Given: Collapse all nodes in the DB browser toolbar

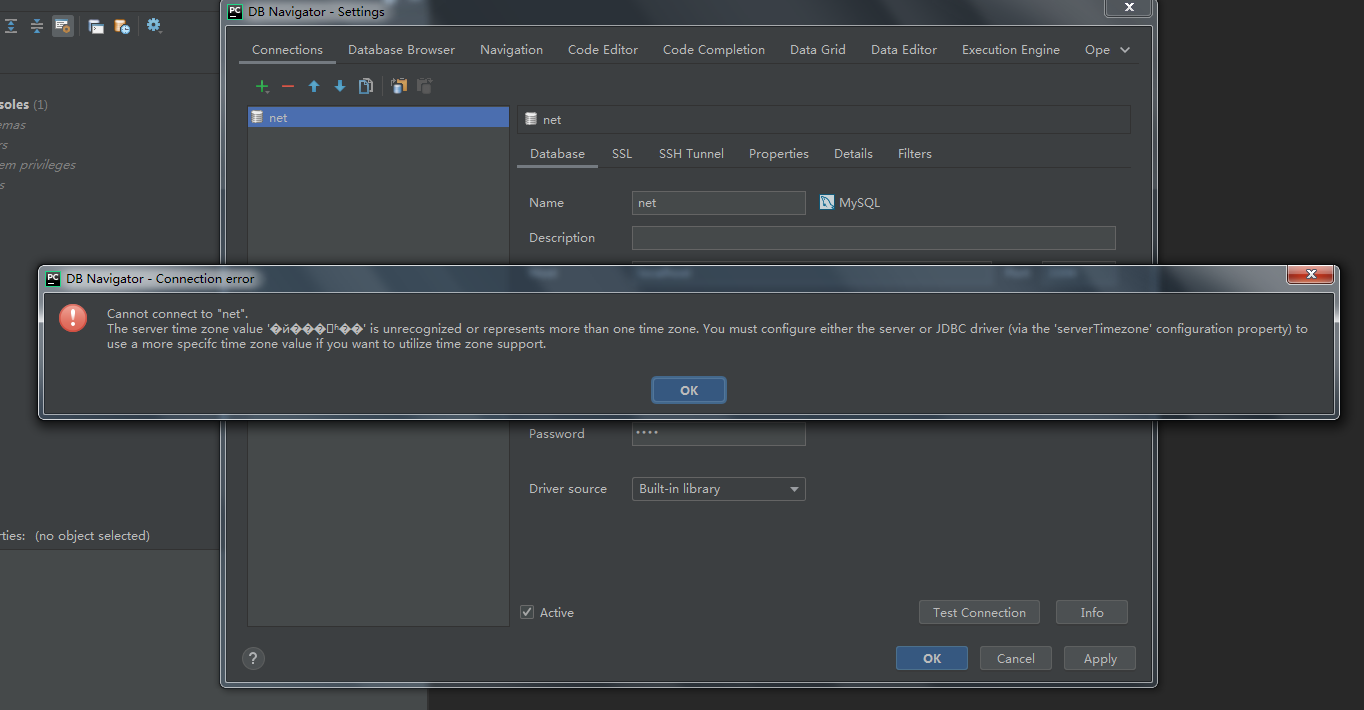Looking at the screenshot, I should pyautogui.click(x=37, y=26).
